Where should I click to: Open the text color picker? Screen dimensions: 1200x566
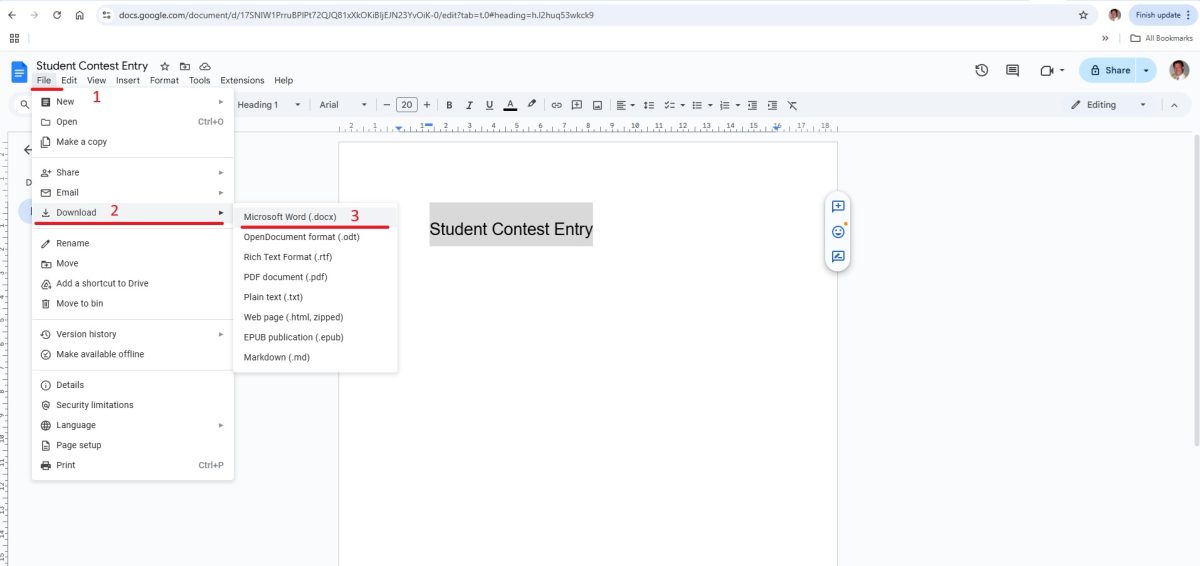510,105
